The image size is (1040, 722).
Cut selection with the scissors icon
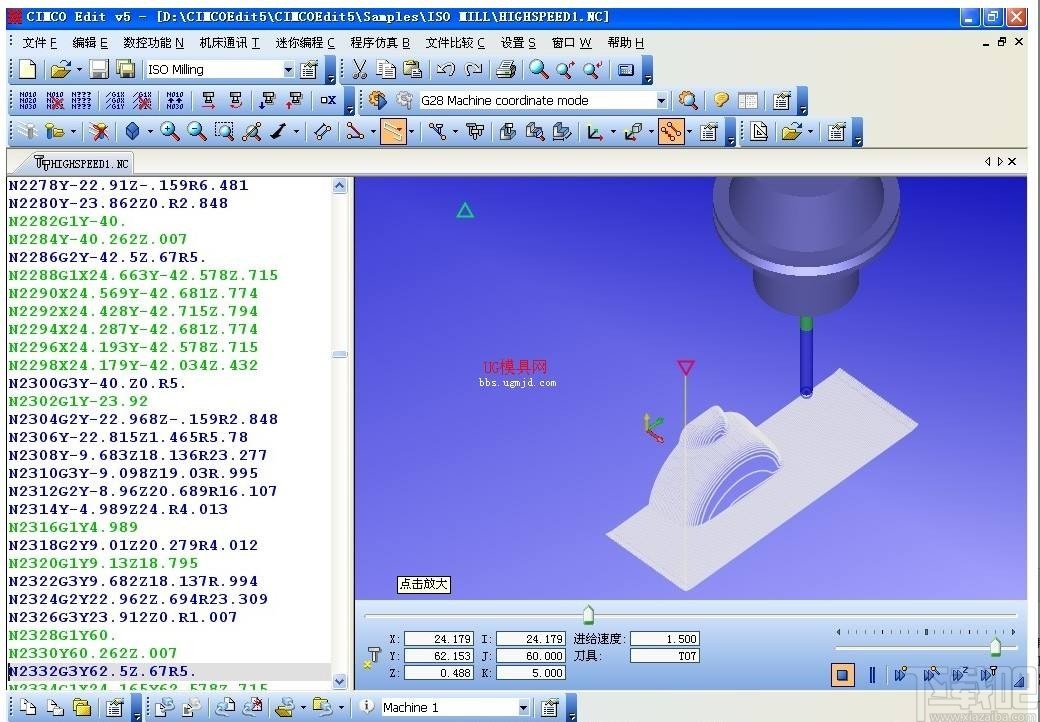pos(359,69)
